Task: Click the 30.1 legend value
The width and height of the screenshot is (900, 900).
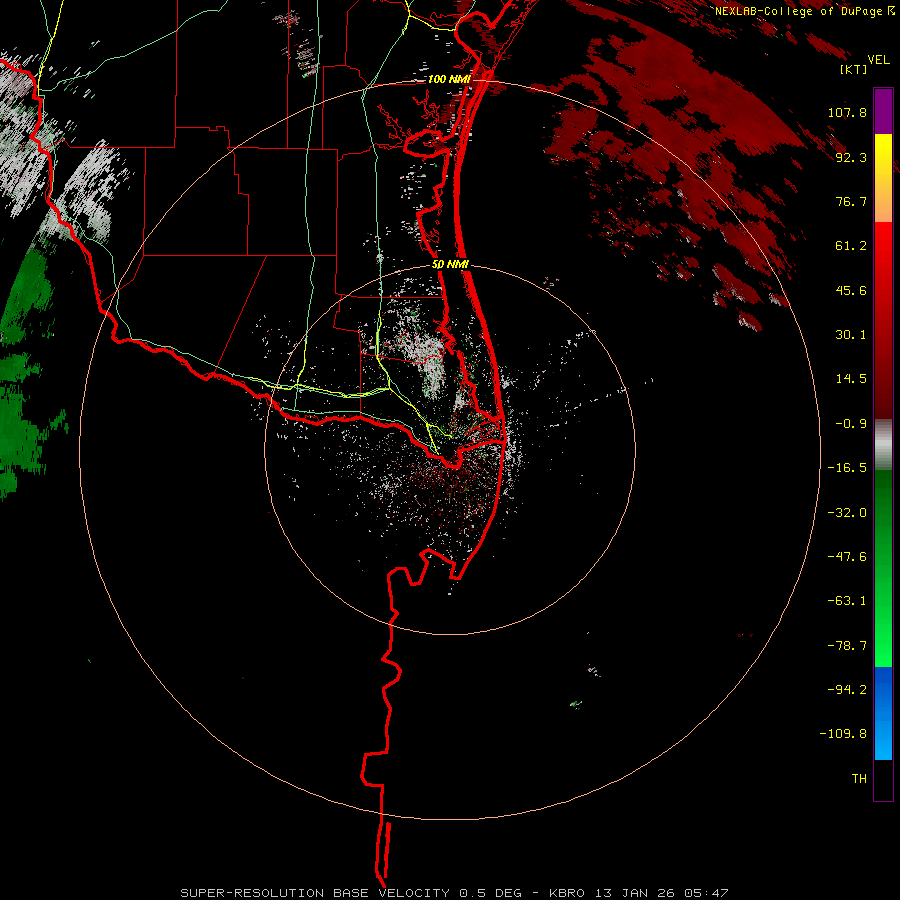Action: pyautogui.click(x=851, y=335)
